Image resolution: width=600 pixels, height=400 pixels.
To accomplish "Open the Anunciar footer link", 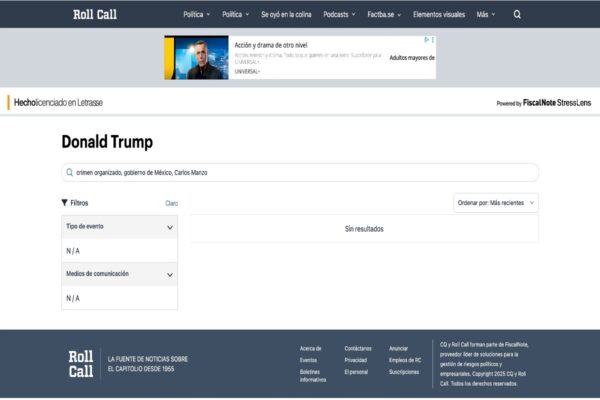I will coord(398,349).
